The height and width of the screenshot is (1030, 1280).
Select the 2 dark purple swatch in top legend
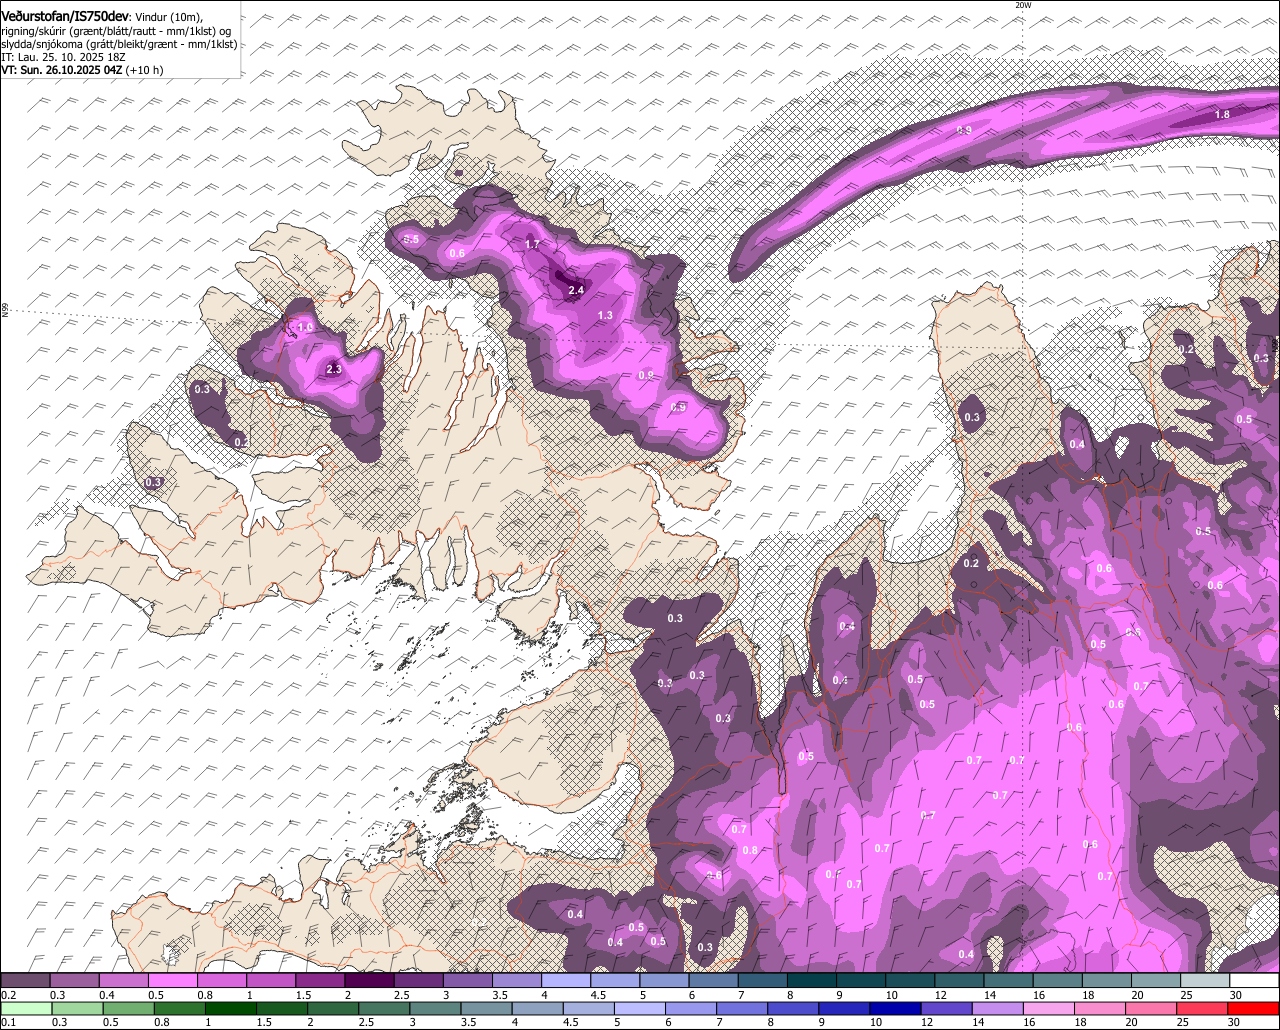coord(369,980)
